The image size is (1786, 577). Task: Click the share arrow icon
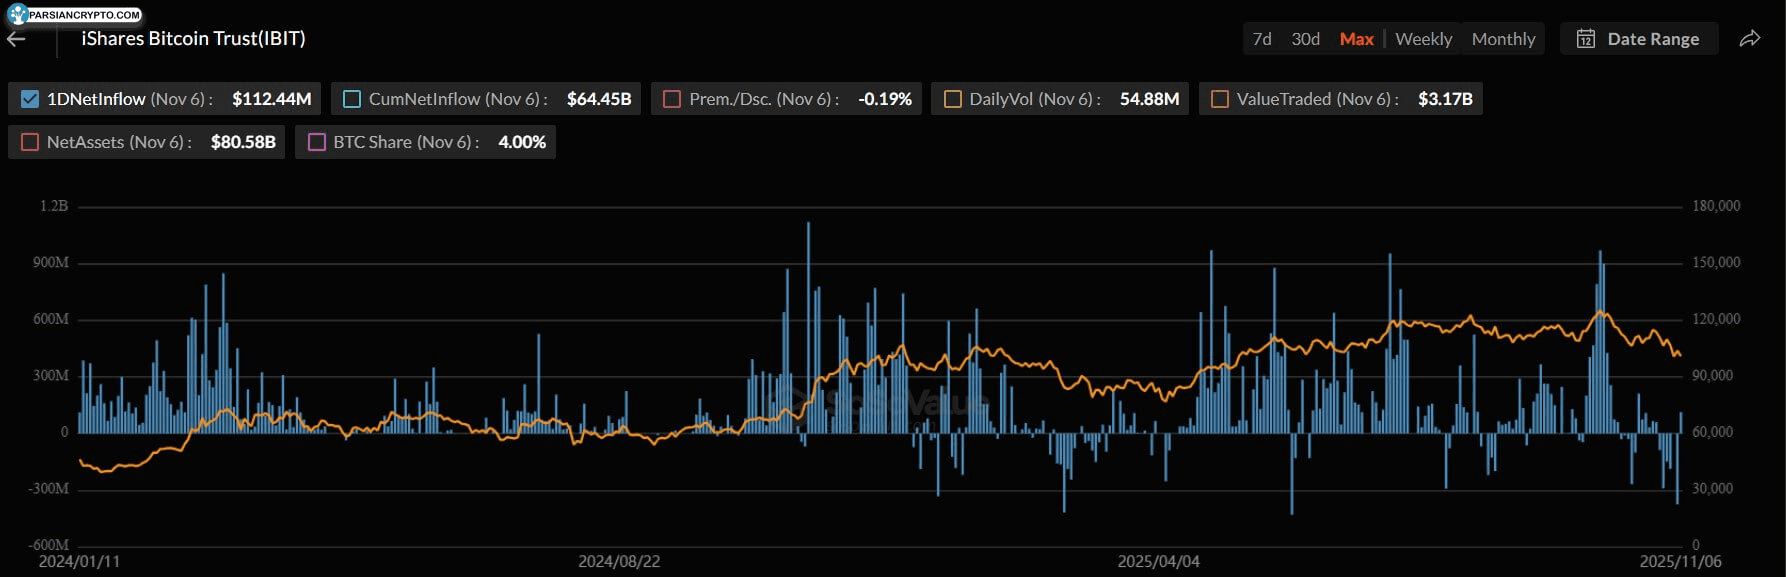click(1749, 39)
